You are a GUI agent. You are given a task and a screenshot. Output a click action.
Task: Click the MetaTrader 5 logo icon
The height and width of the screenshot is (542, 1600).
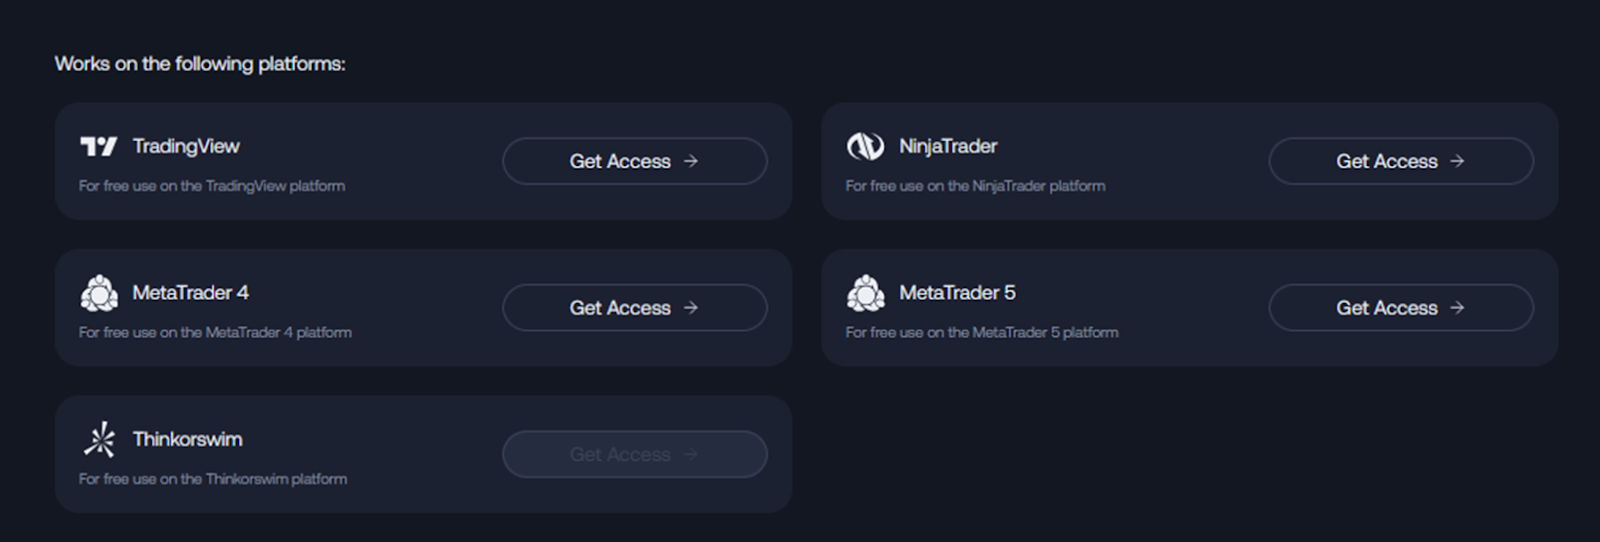click(x=865, y=293)
